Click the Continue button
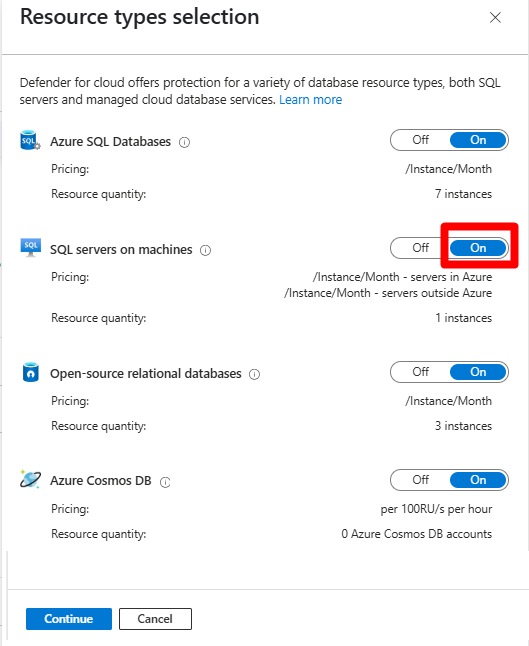529x646 pixels. (x=69, y=619)
